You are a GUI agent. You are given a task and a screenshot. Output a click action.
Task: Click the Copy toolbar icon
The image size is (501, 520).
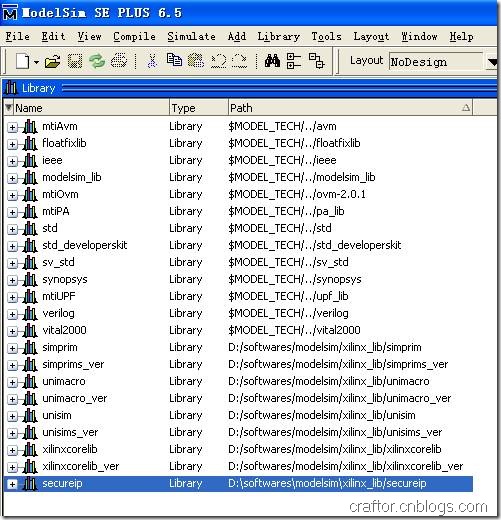(174, 60)
